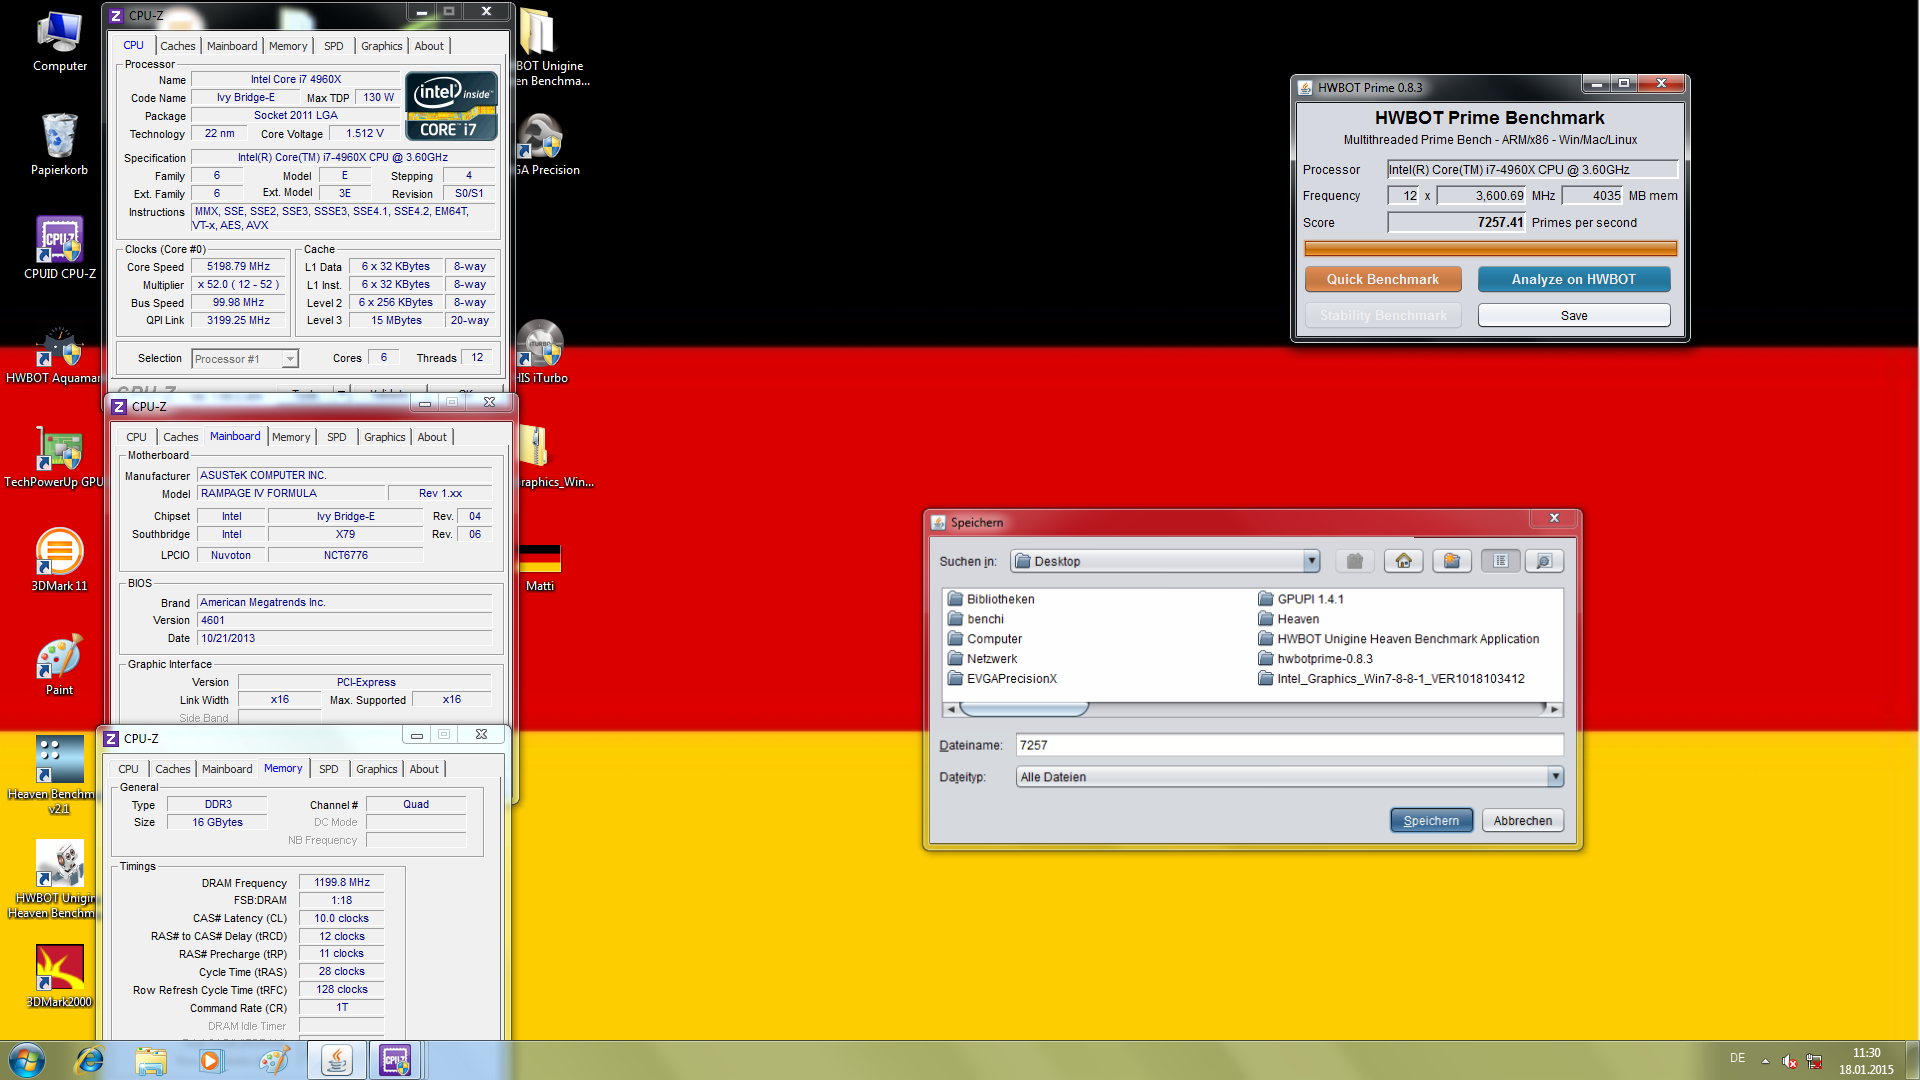The image size is (1920, 1080).
Task: Switch to CPU tab in Memory CPU-Z window
Action: click(x=128, y=769)
